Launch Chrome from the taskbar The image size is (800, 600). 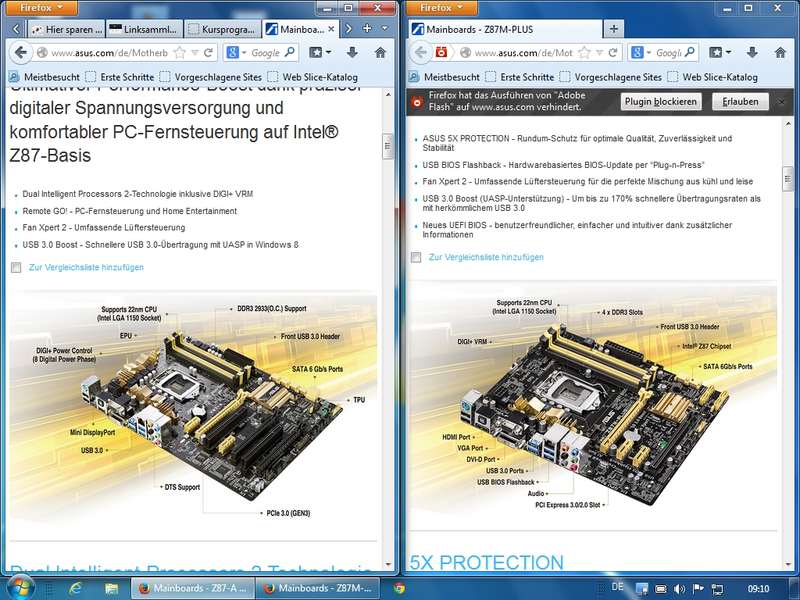(399, 588)
